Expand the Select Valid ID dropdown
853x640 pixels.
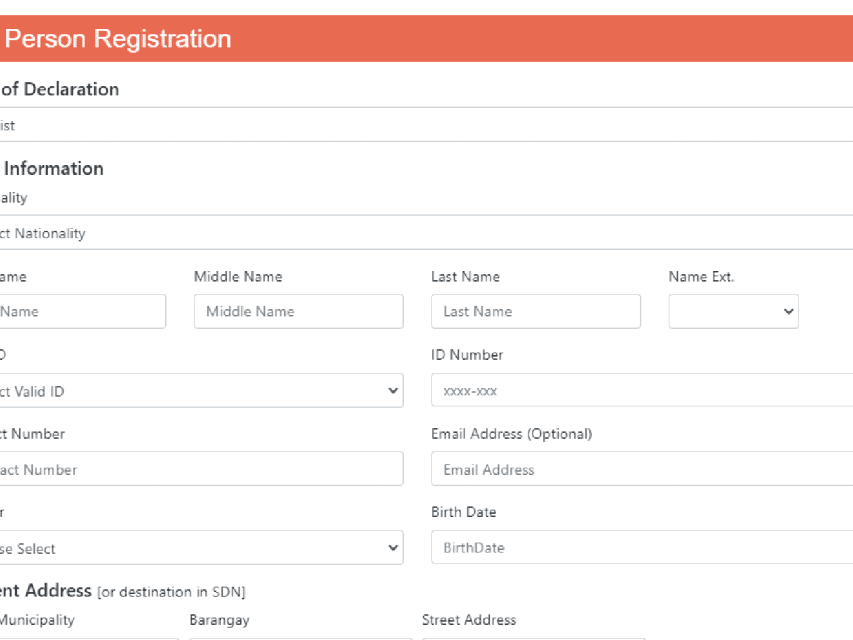(200, 391)
